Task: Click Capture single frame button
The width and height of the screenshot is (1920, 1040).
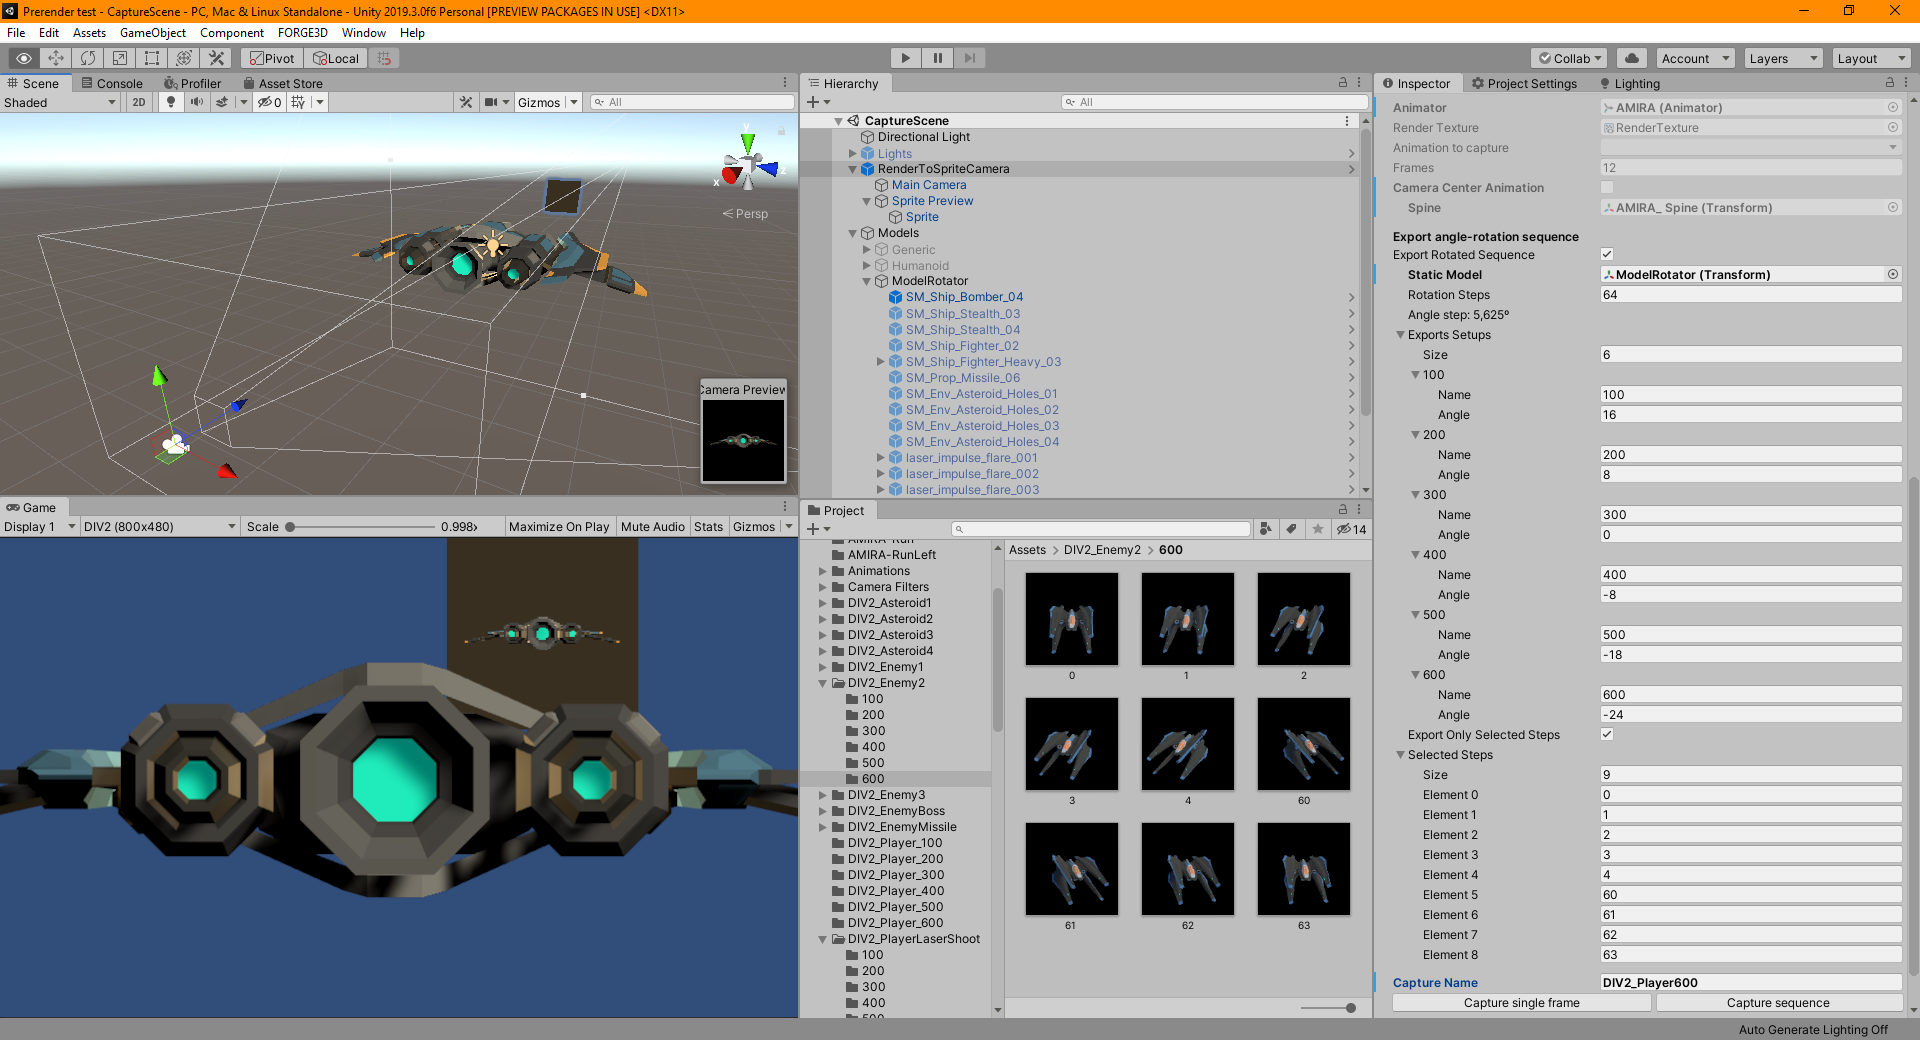Action: pyautogui.click(x=1521, y=1003)
